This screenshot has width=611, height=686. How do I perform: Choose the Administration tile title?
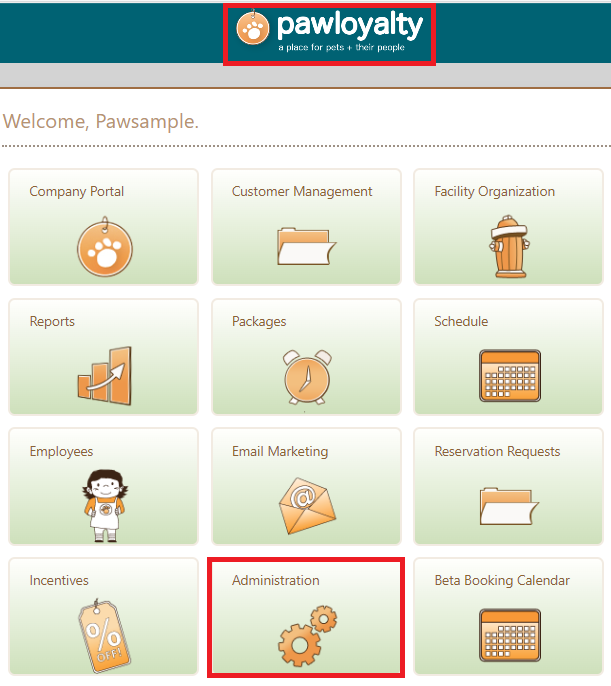tap(276, 581)
